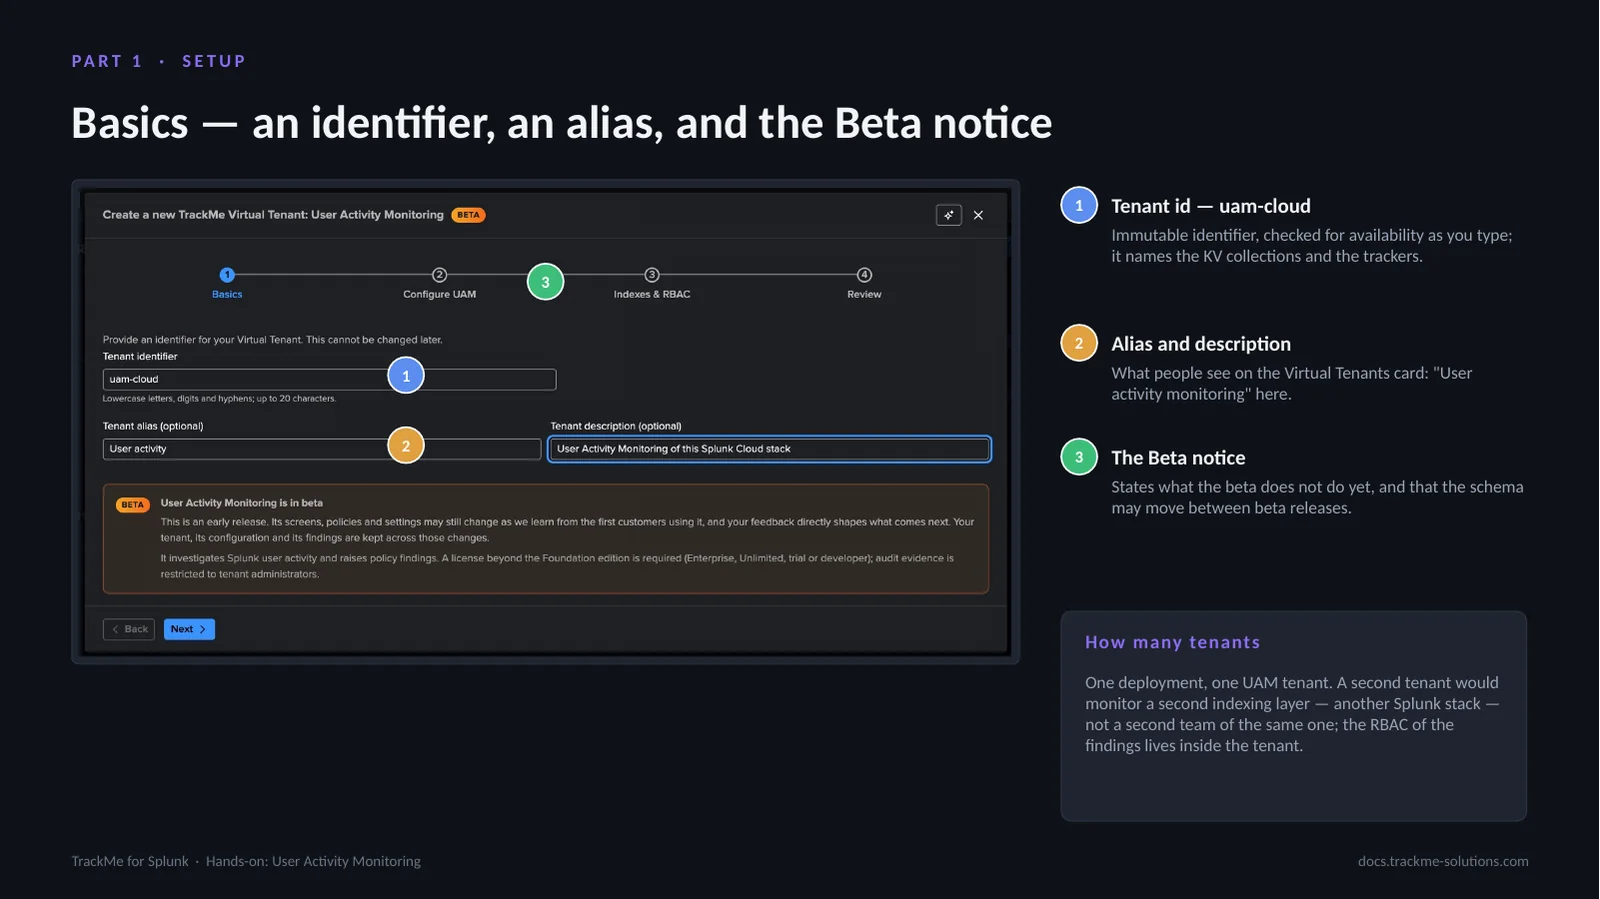Click the Next button
The height and width of the screenshot is (899, 1600).
coord(189,629)
